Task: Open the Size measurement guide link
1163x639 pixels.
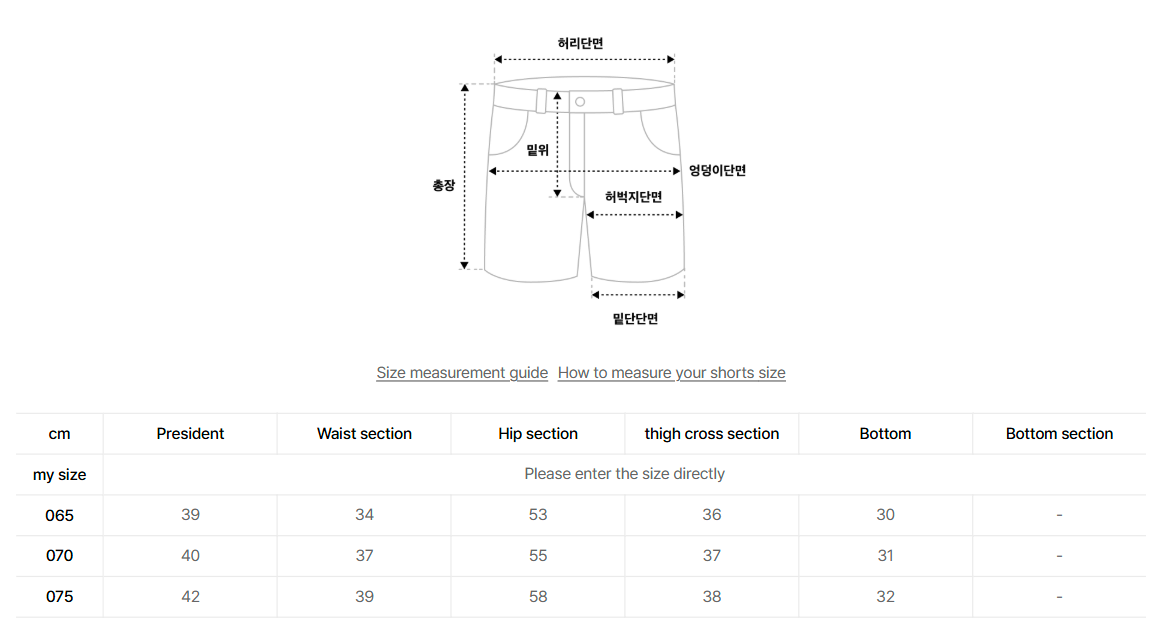Action: [462, 373]
